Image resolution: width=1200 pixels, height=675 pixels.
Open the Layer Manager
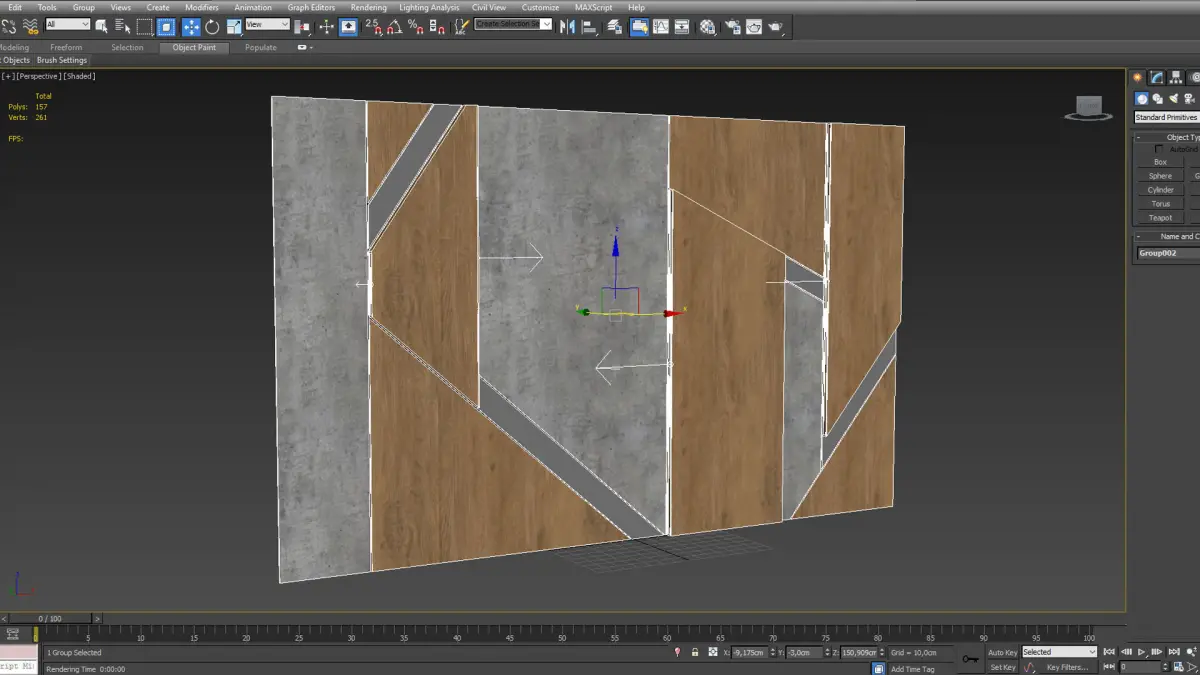pyautogui.click(x=614, y=26)
